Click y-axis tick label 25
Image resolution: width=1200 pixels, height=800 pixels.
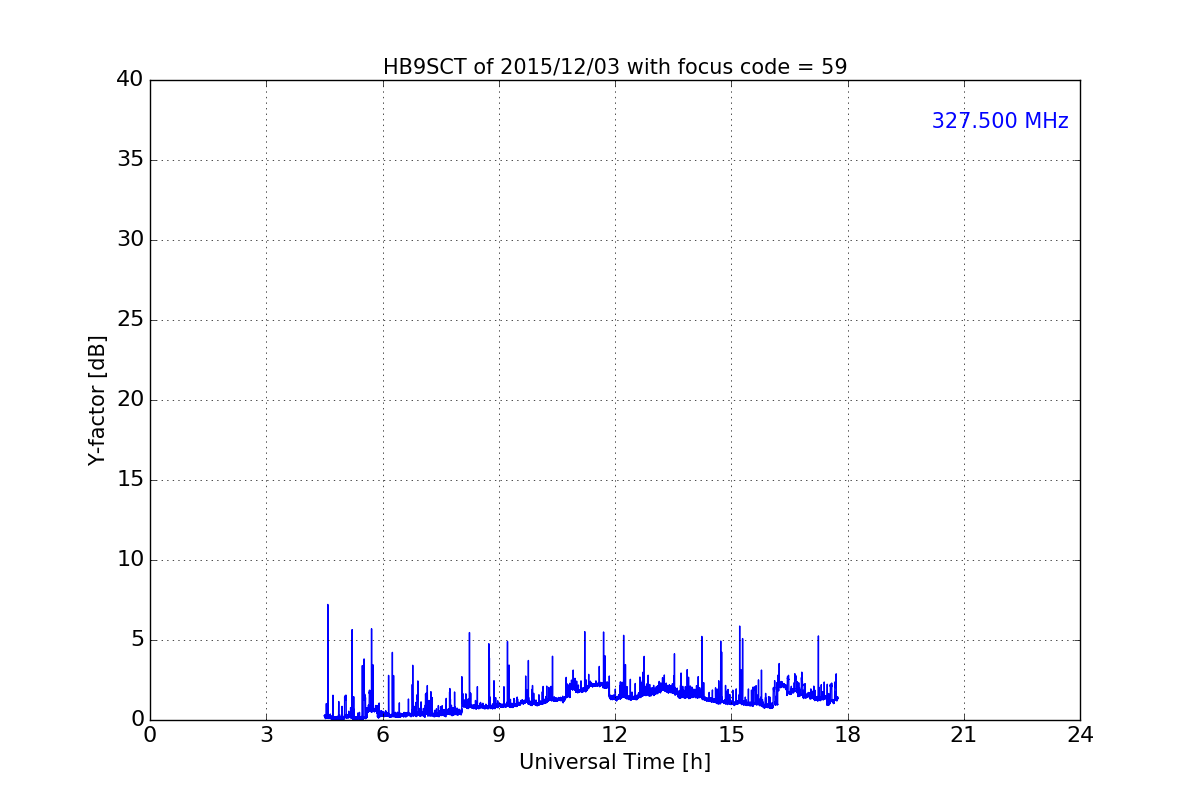(130, 320)
